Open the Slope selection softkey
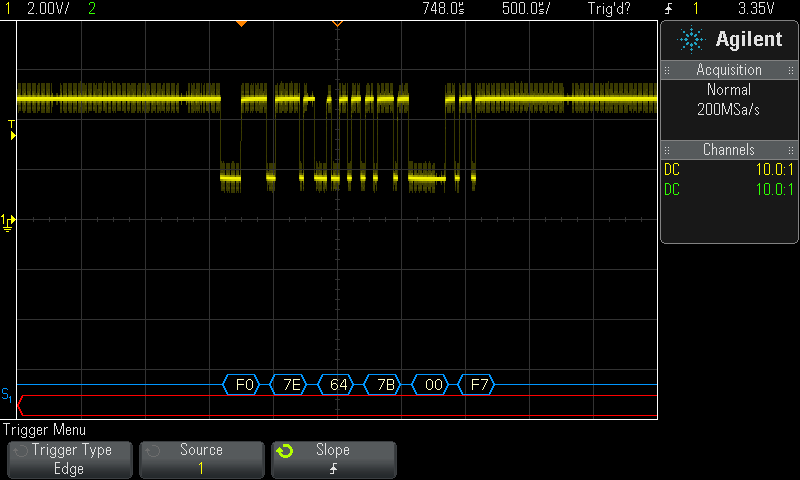Viewport: 800px width, 480px height. coord(333,459)
